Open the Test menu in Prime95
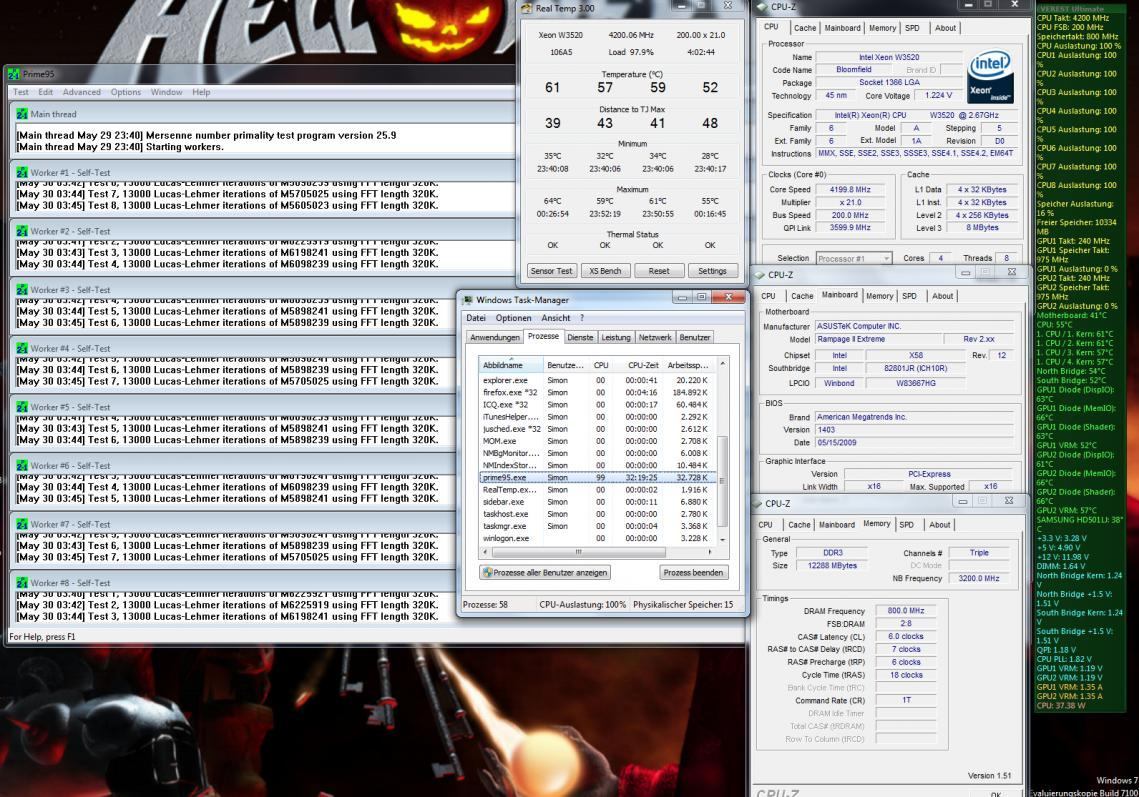 (21, 92)
